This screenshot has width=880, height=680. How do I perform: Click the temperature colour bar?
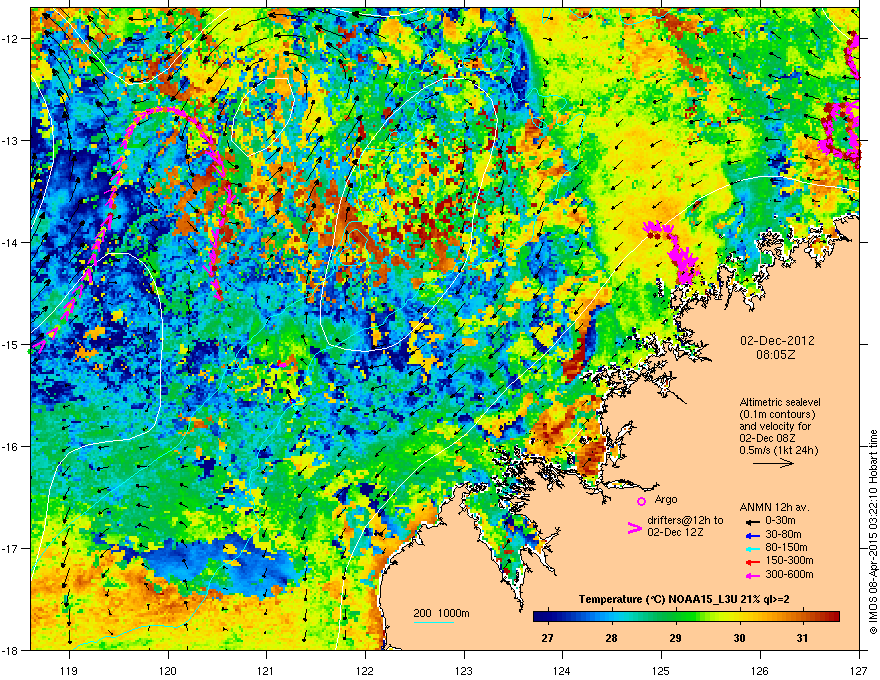click(x=686, y=617)
